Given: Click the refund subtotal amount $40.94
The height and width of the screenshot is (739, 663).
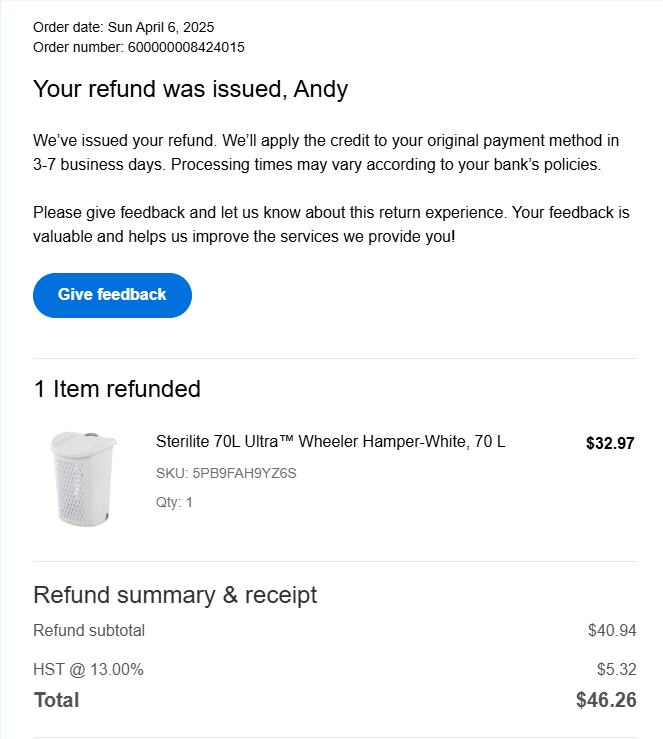Looking at the screenshot, I should 612,630.
